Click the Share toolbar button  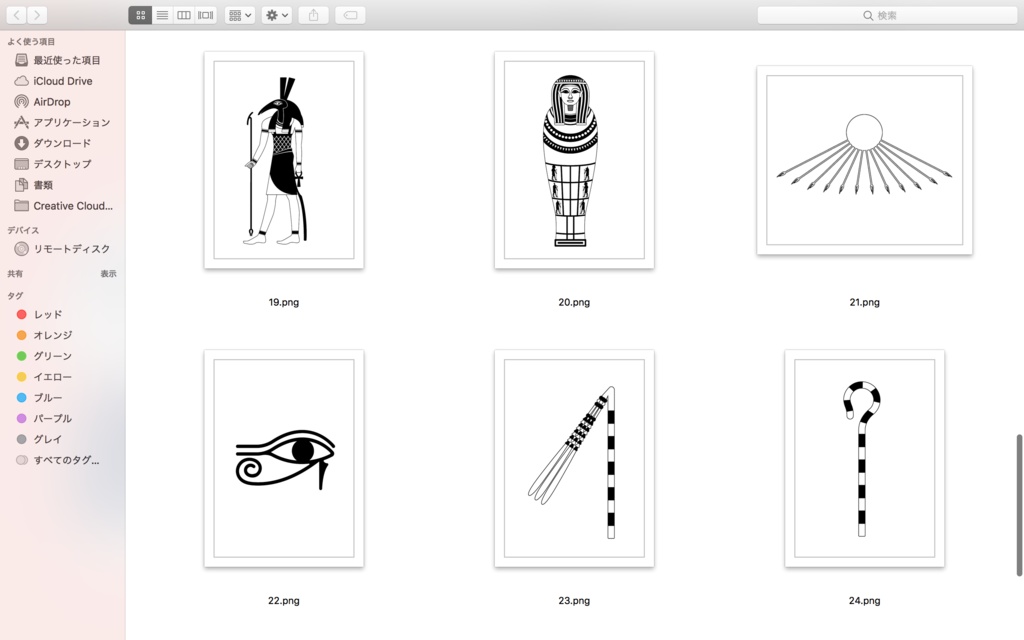pos(313,15)
